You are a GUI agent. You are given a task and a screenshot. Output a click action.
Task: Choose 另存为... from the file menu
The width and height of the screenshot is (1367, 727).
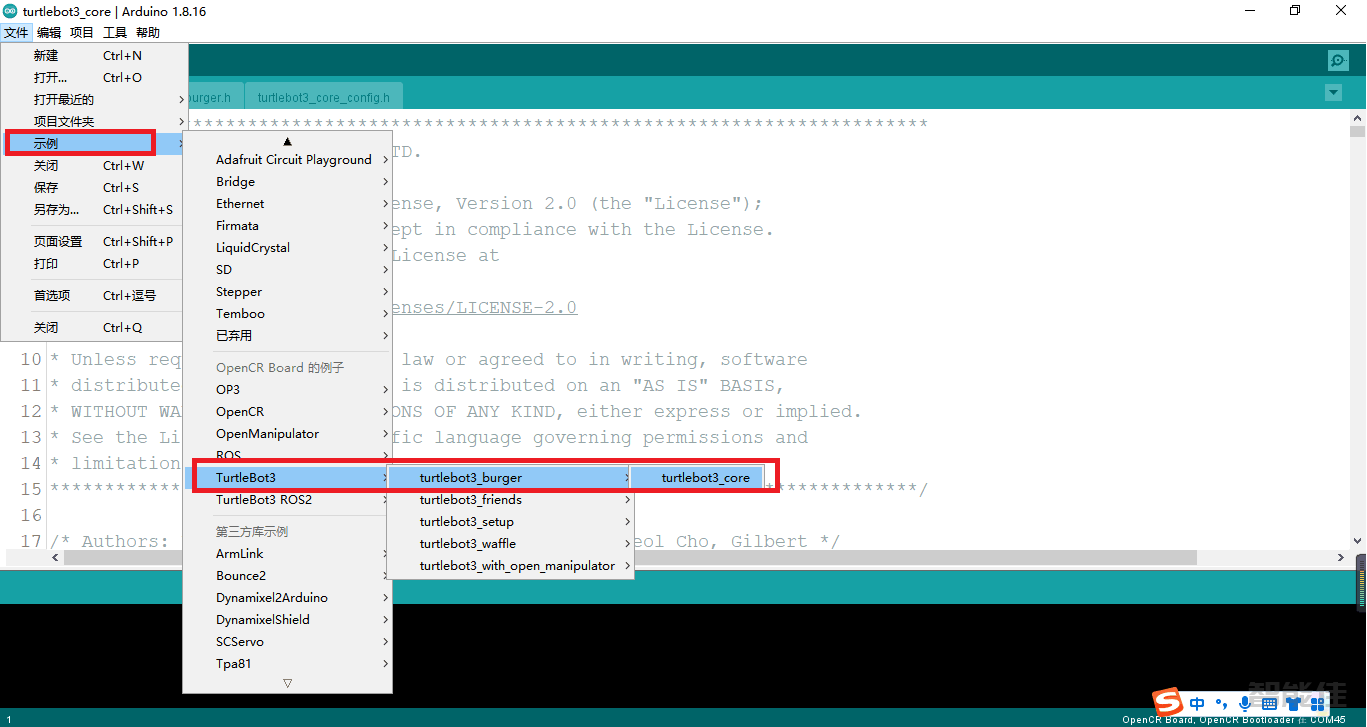pyautogui.click(x=56, y=210)
